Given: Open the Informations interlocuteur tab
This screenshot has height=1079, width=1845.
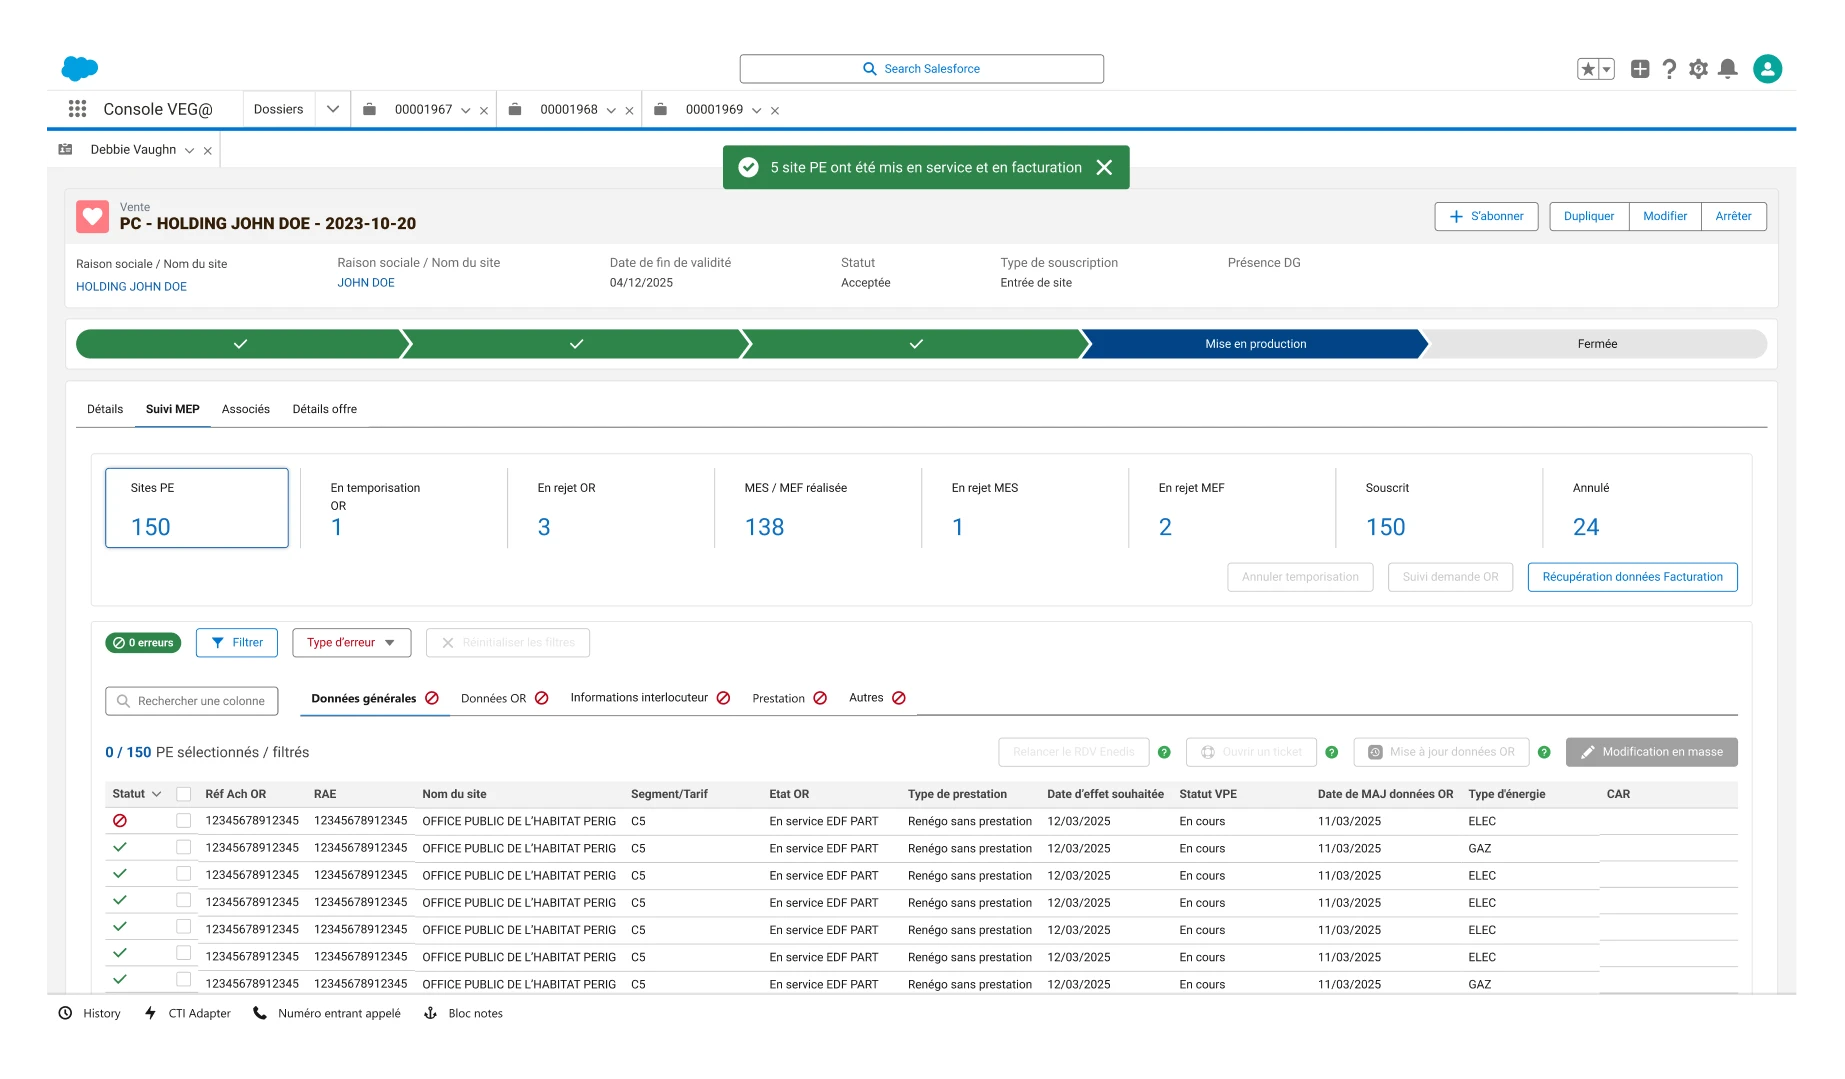Looking at the screenshot, I should point(651,698).
